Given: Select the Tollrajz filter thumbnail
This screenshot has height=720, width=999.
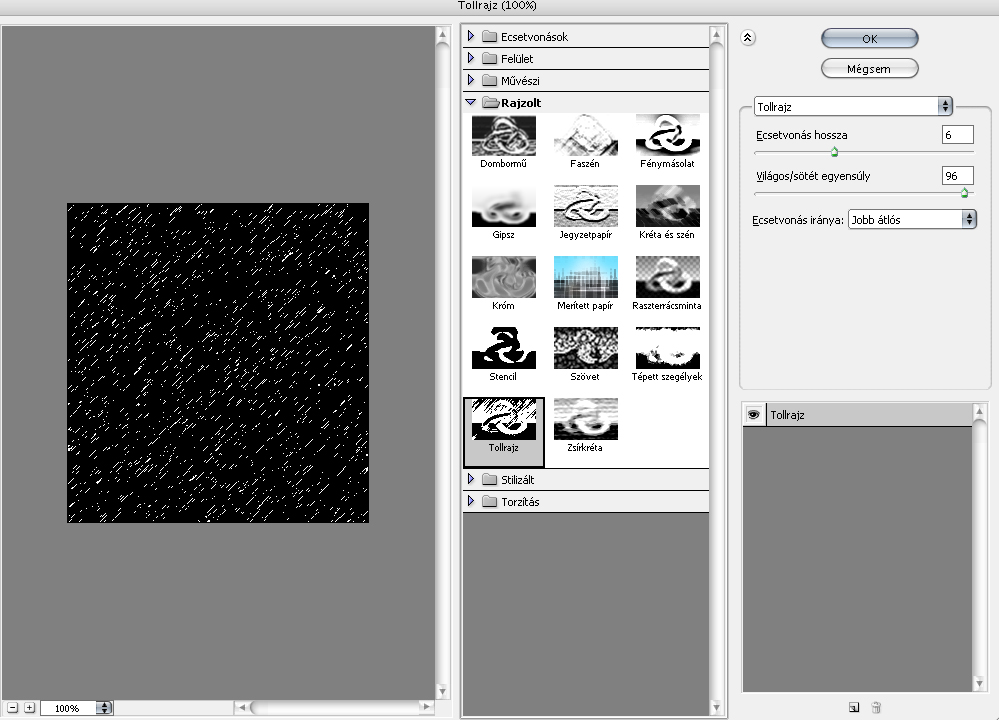Looking at the screenshot, I should pyautogui.click(x=503, y=419).
